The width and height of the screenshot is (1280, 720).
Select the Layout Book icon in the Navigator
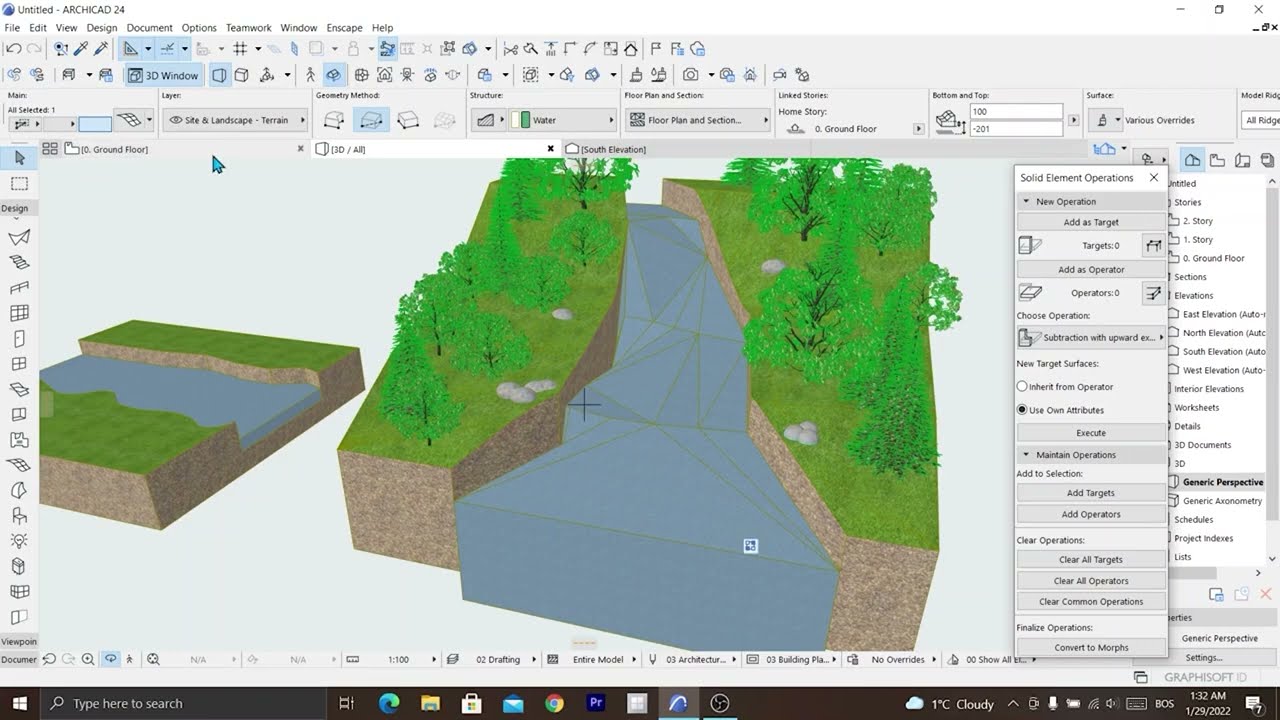[1242, 160]
